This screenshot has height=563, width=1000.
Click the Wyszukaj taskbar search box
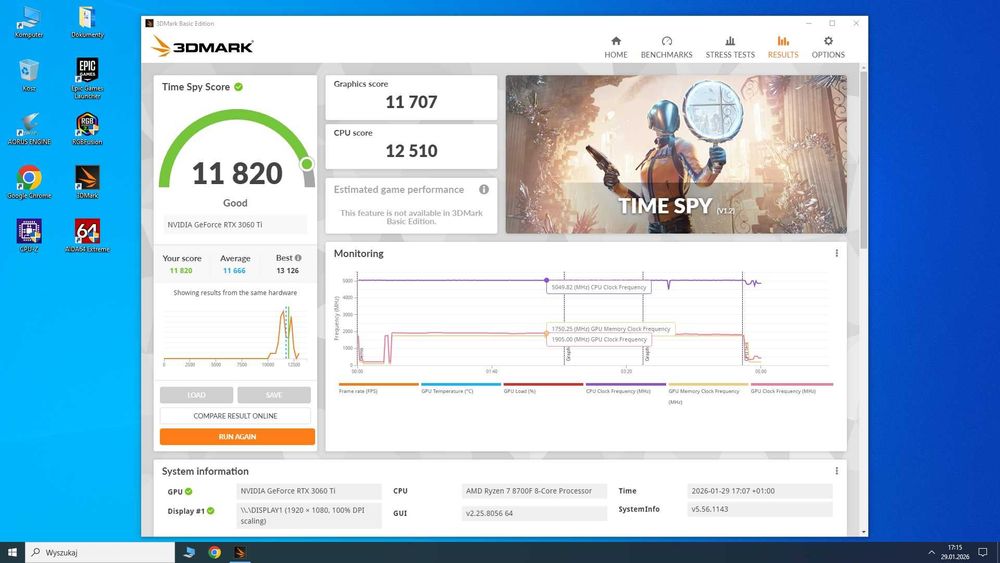click(x=100, y=552)
